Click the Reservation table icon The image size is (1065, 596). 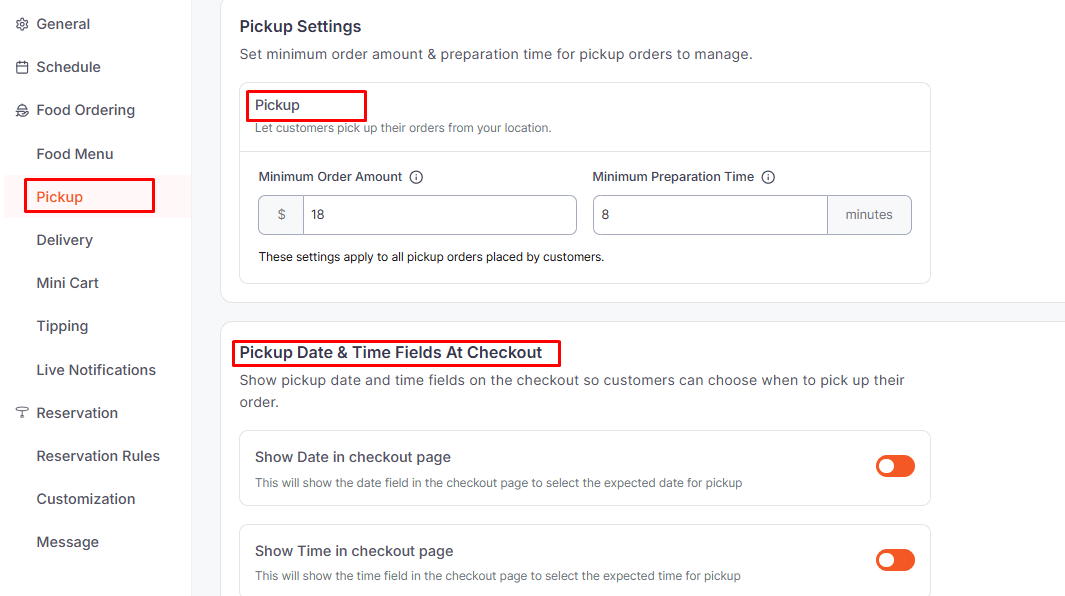point(22,413)
